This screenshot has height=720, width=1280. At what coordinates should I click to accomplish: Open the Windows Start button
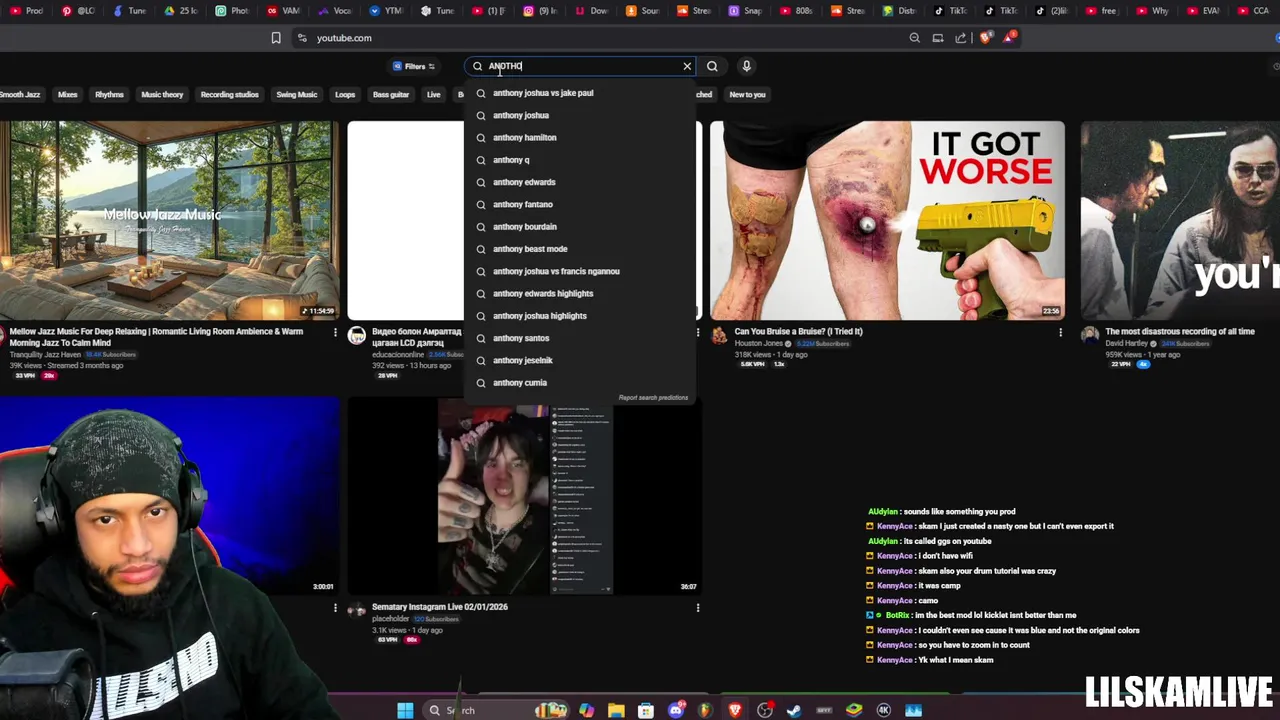tap(405, 710)
